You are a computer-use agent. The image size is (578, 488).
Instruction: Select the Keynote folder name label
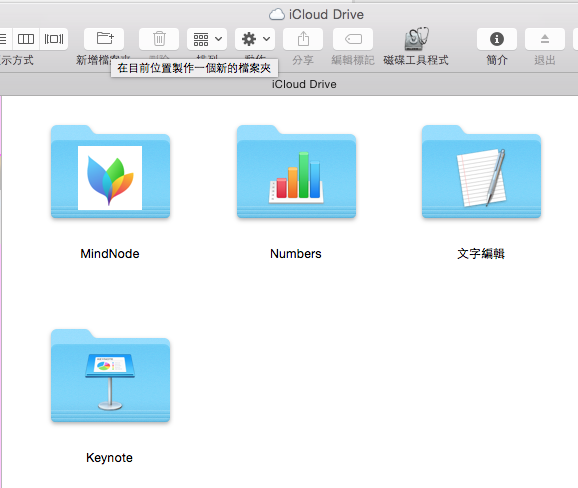coord(109,458)
